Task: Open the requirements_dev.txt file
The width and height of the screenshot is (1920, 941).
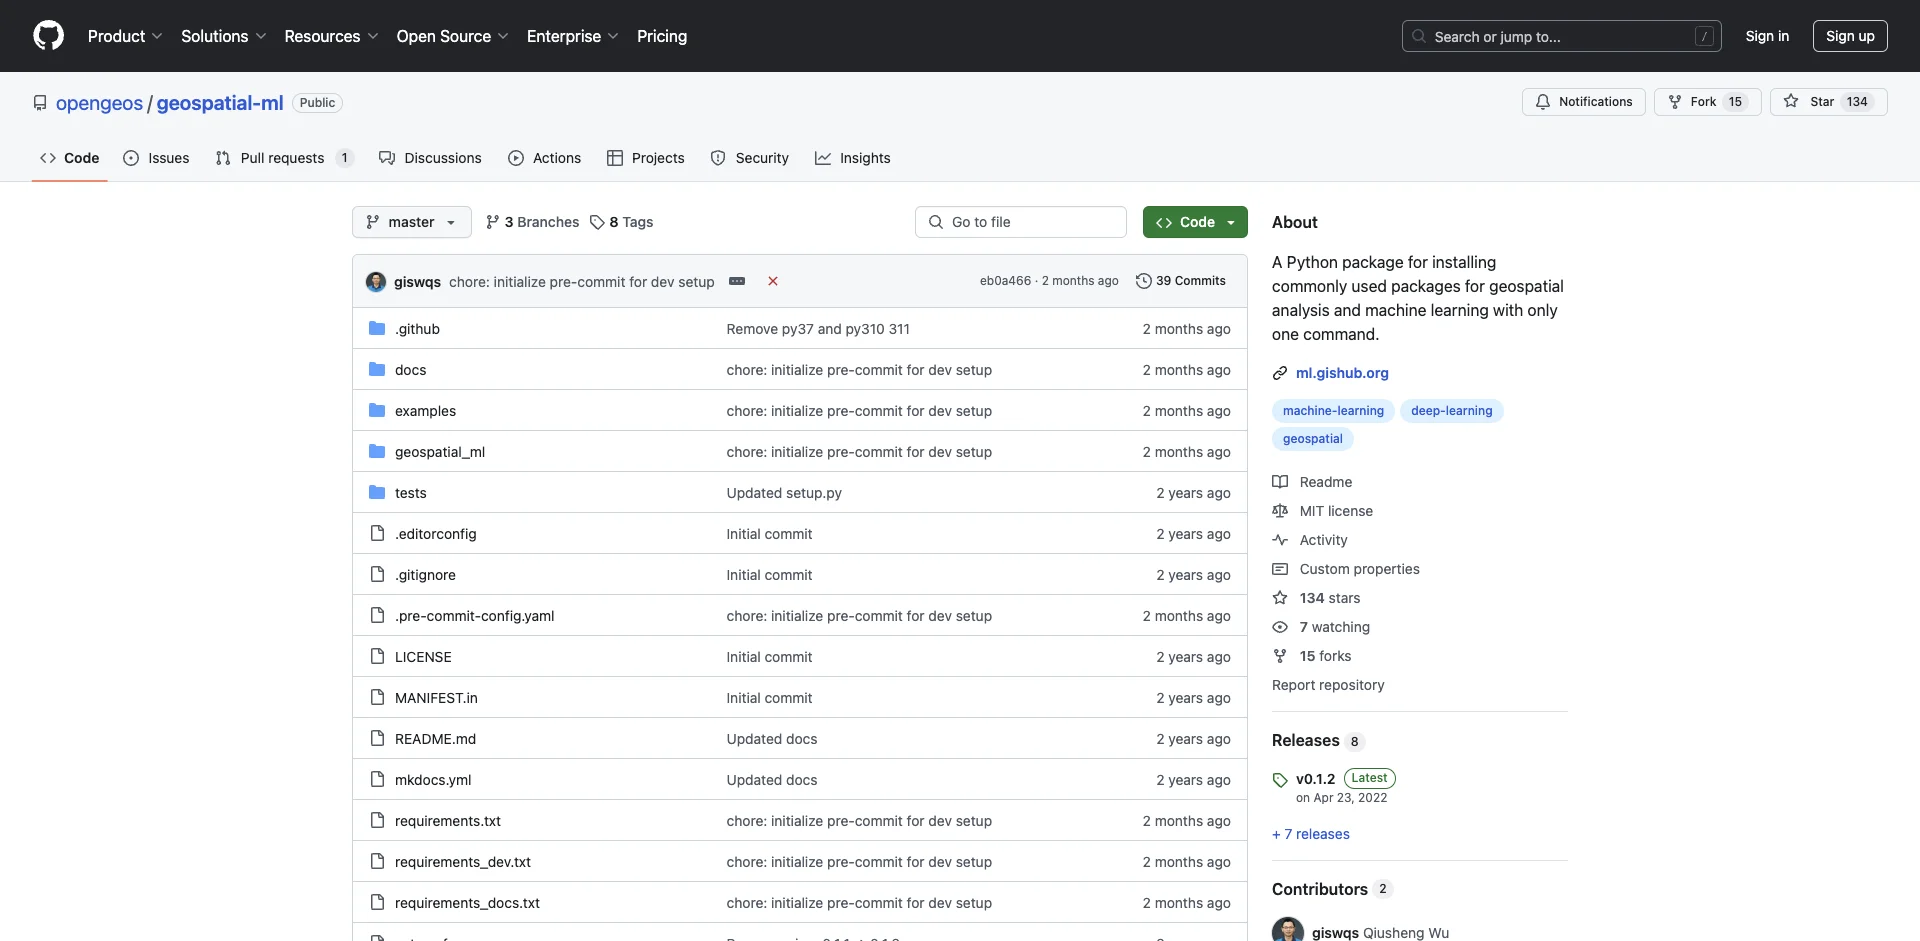Action: (463, 862)
